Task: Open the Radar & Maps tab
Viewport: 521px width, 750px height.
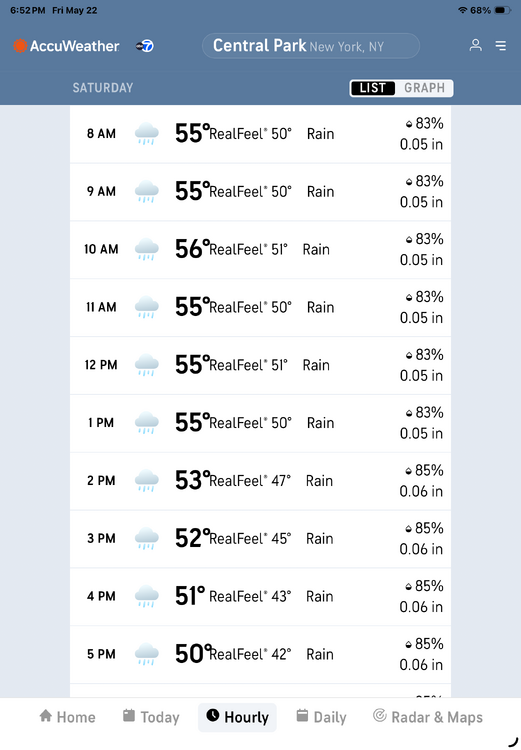Action: pyautogui.click(x=428, y=717)
